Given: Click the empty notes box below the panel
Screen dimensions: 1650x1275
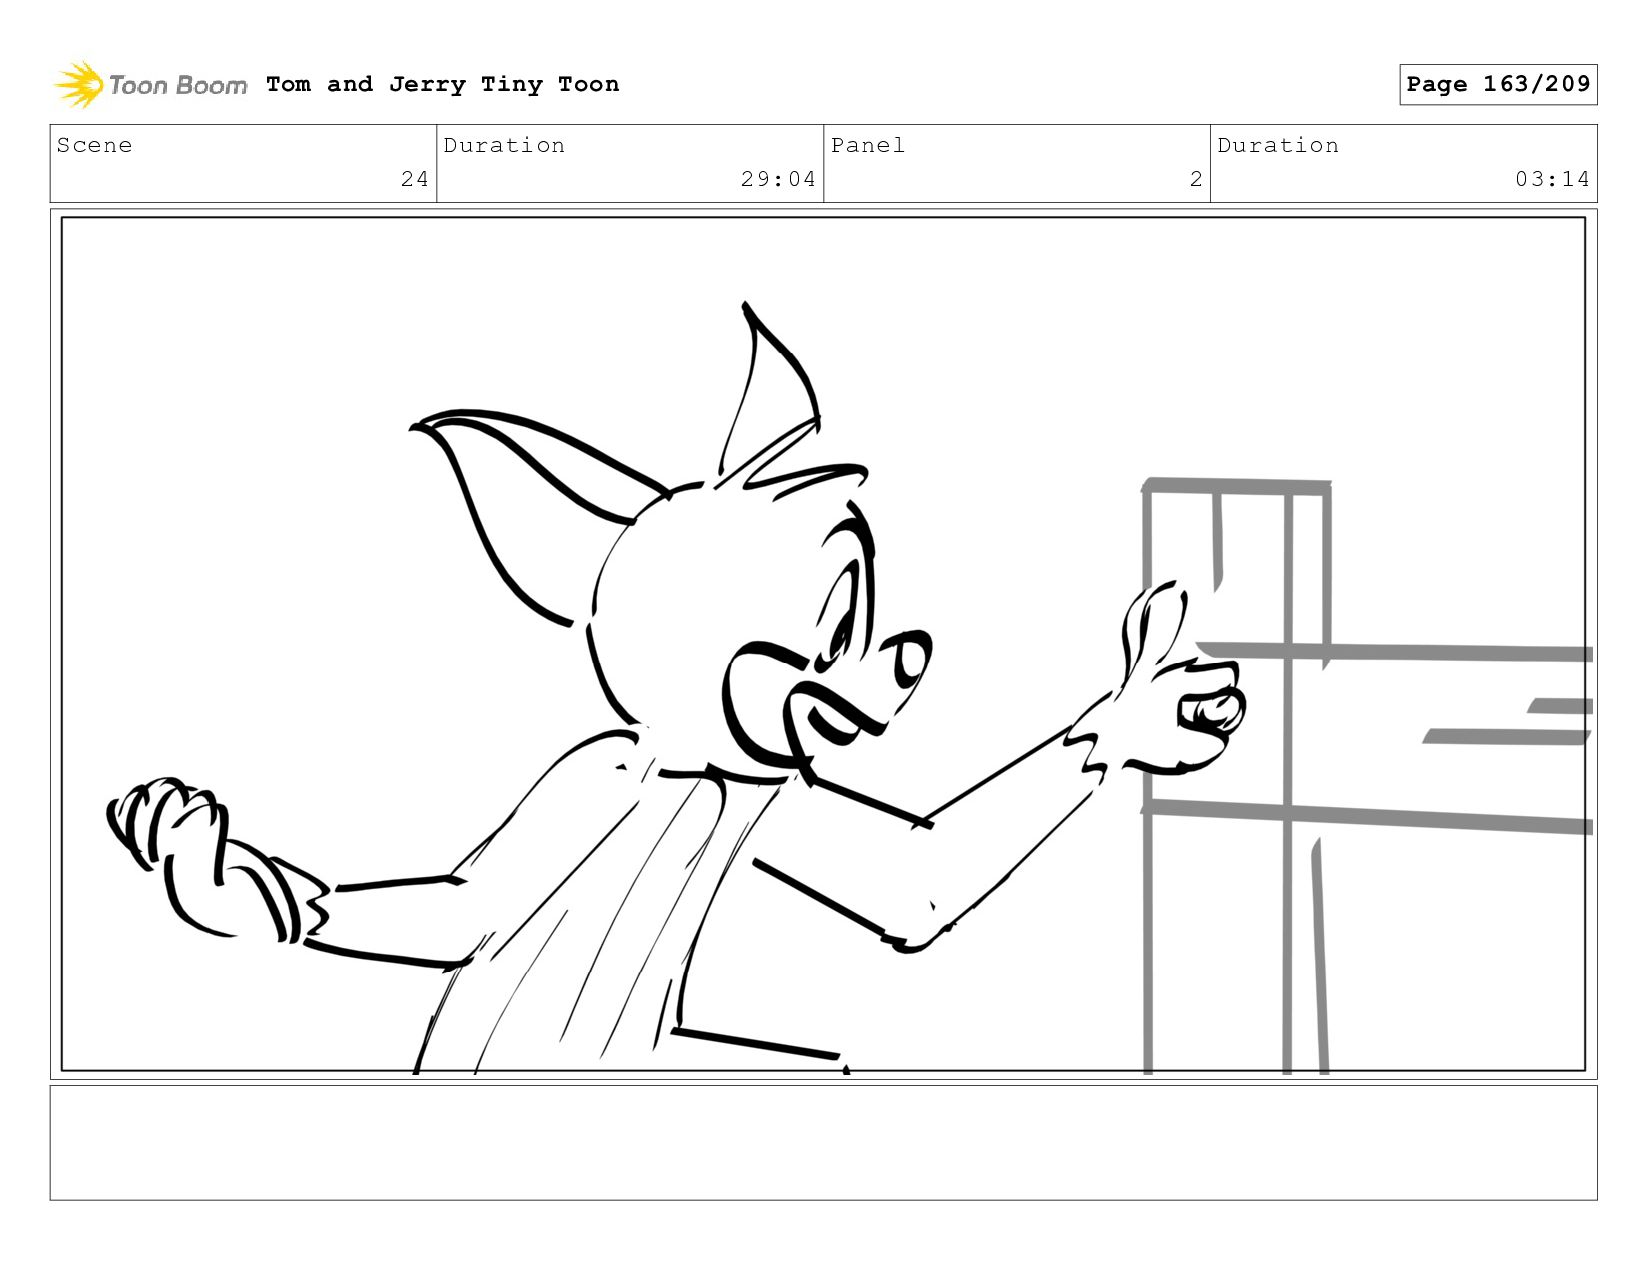Looking at the screenshot, I should 823,1142.
